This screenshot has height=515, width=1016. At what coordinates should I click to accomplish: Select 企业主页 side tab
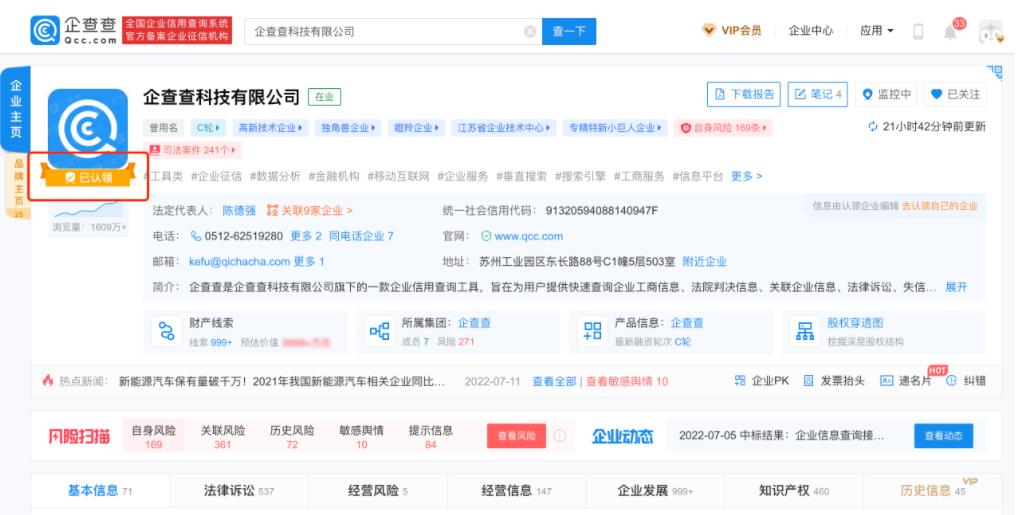point(16,109)
